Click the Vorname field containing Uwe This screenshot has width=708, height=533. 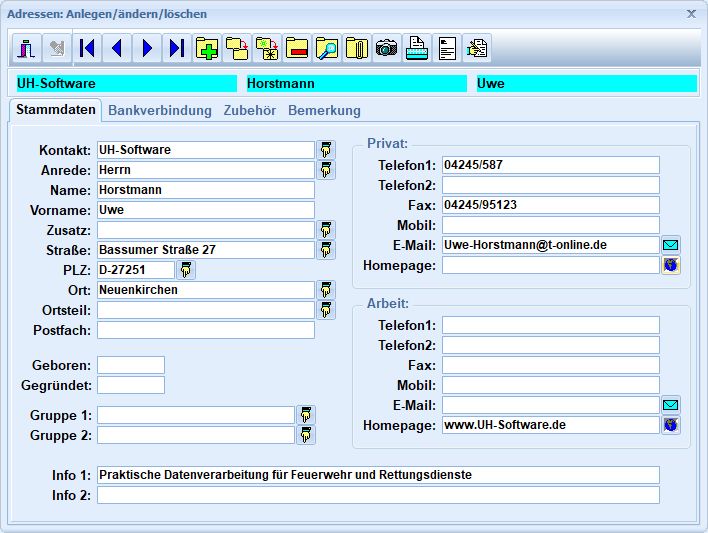206,210
